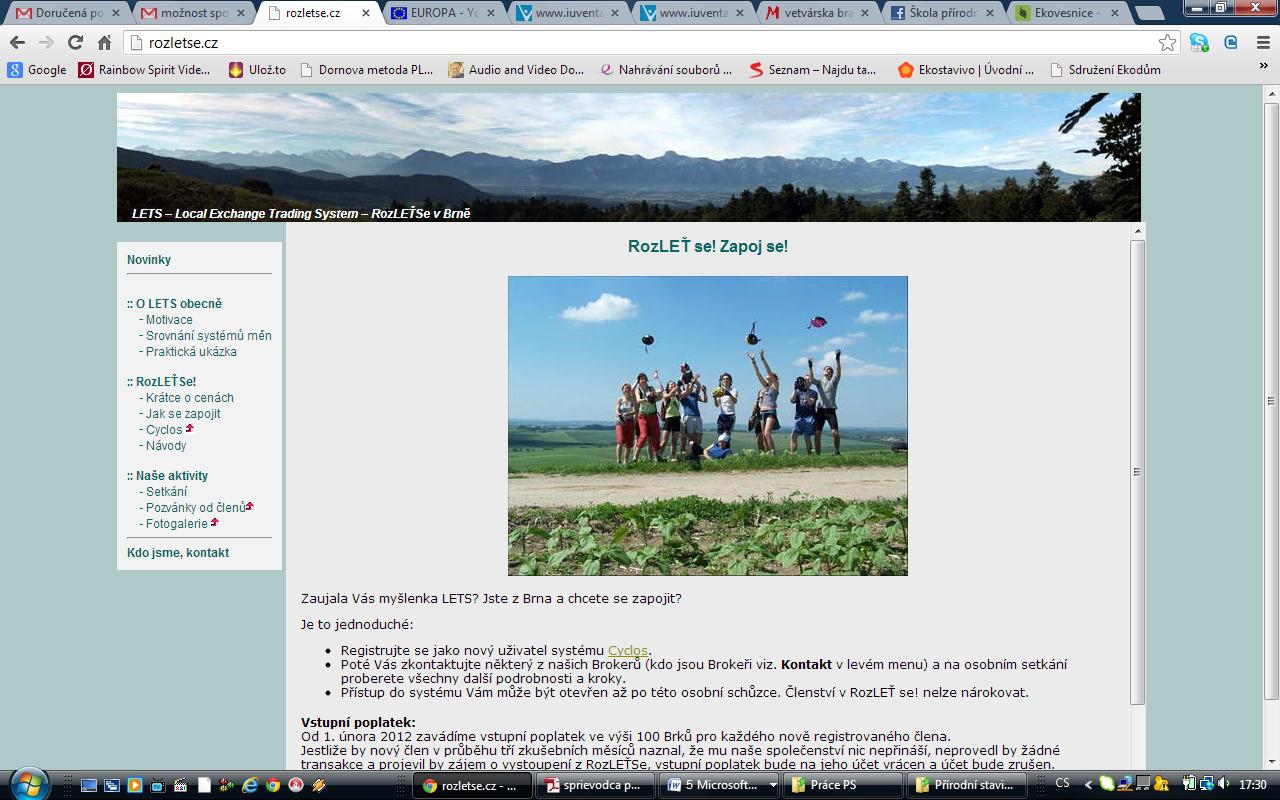The width and height of the screenshot is (1280, 800).
Task: Bookmark this page with the star icon
Action: (1167, 43)
